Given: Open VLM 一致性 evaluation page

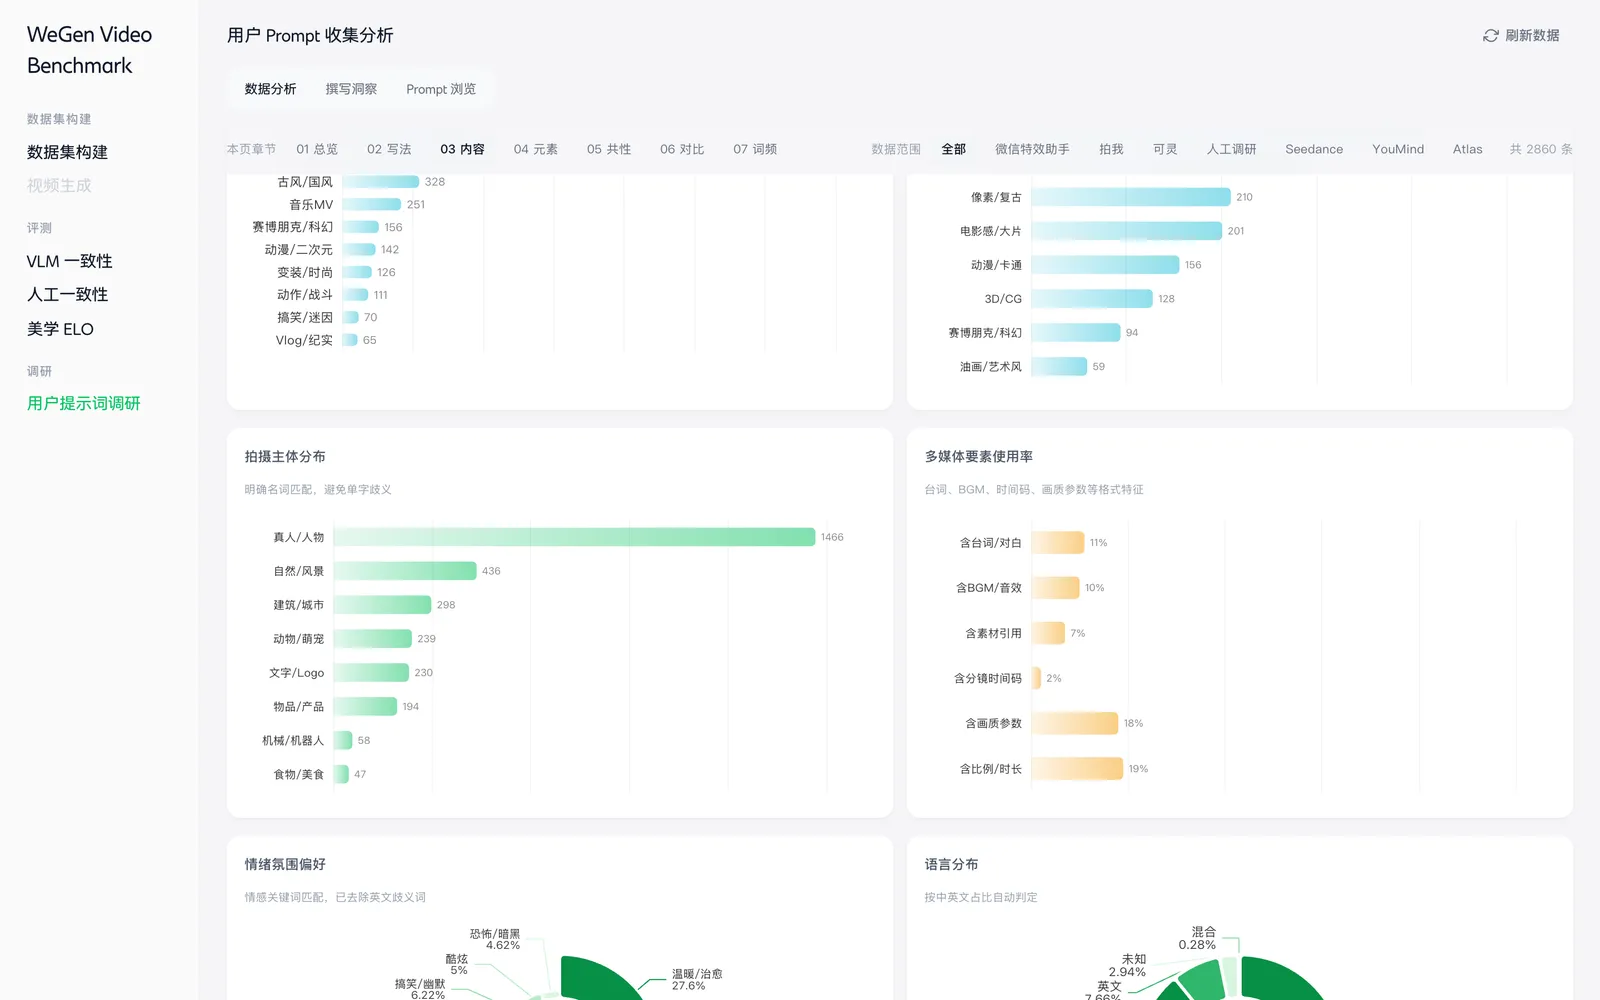Looking at the screenshot, I should [x=69, y=261].
